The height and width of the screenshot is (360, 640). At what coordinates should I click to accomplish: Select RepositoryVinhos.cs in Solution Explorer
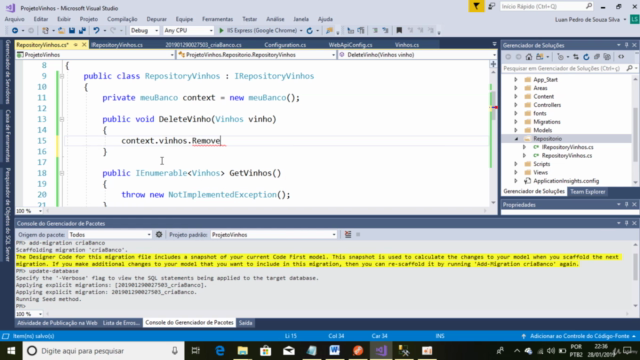click(567, 156)
